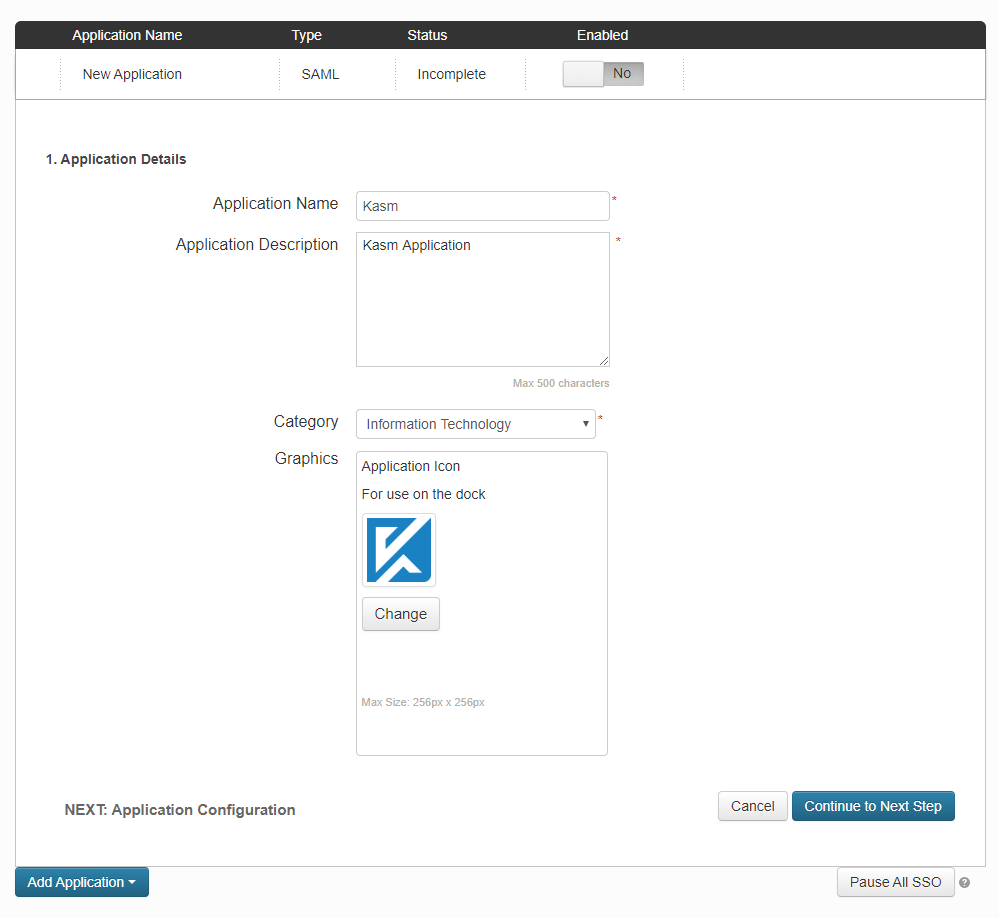
Task: Click the Cancel button
Action: coord(752,806)
